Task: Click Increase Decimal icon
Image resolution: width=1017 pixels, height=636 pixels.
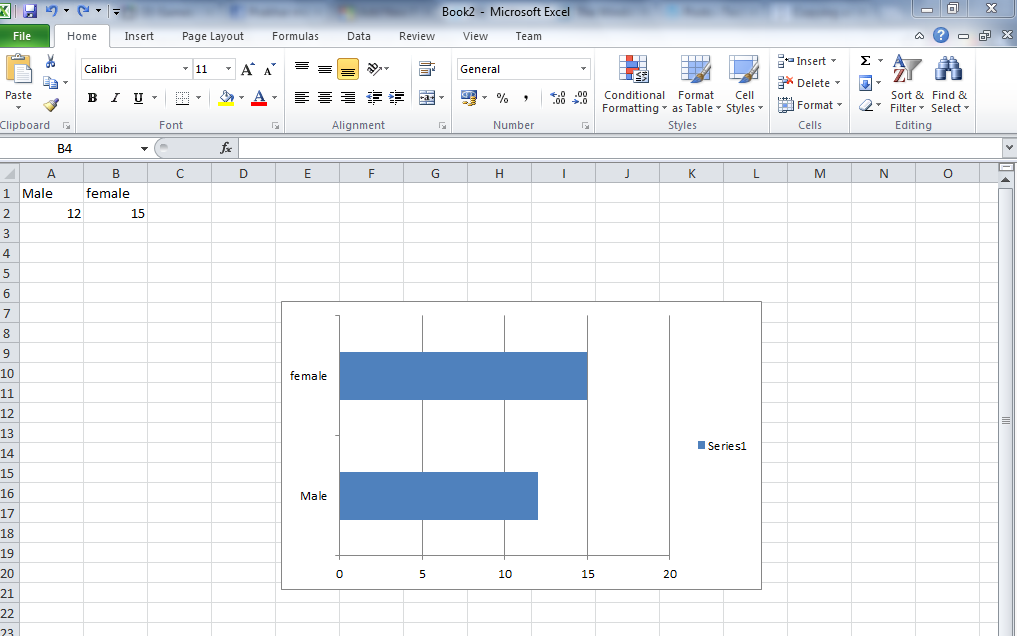Action: (558, 98)
